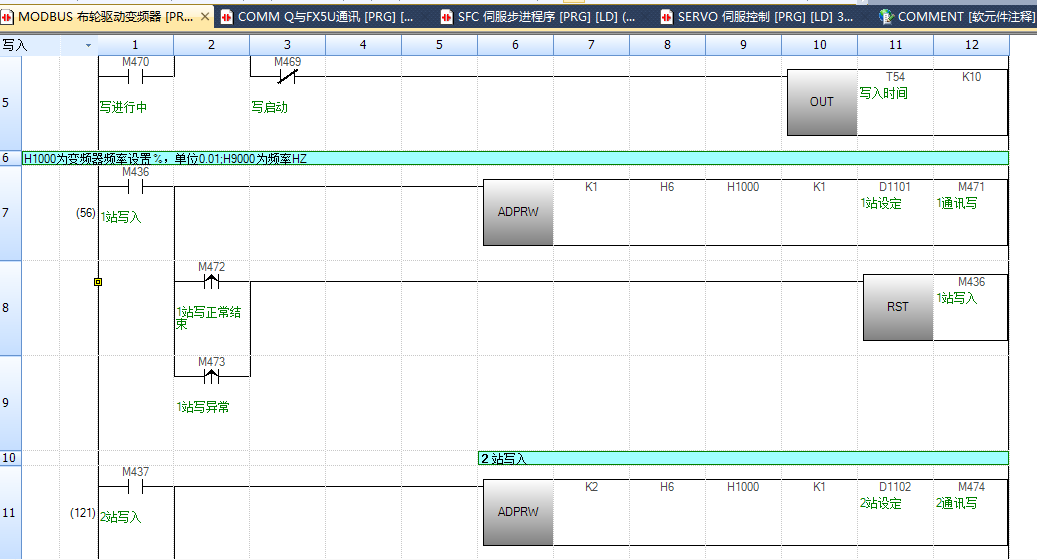The width and height of the screenshot is (1037, 560).
Task: Select the ADPRW block in row 7
Action: [x=518, y=213]
